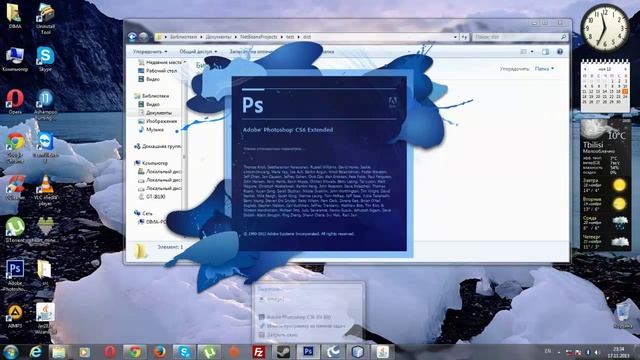Expand address bar history dropdown

pyautogui.click(x=455, y=37)
